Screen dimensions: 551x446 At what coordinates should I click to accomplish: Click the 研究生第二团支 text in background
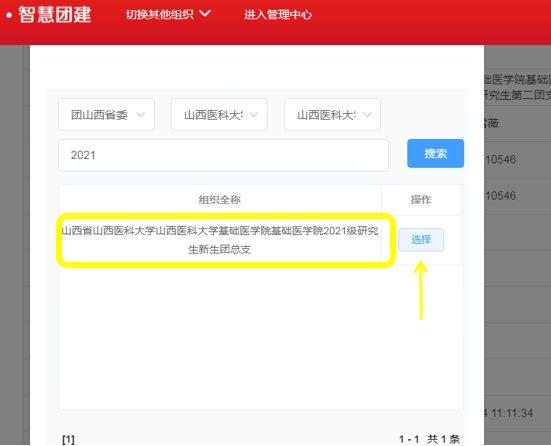click(517, 95)
